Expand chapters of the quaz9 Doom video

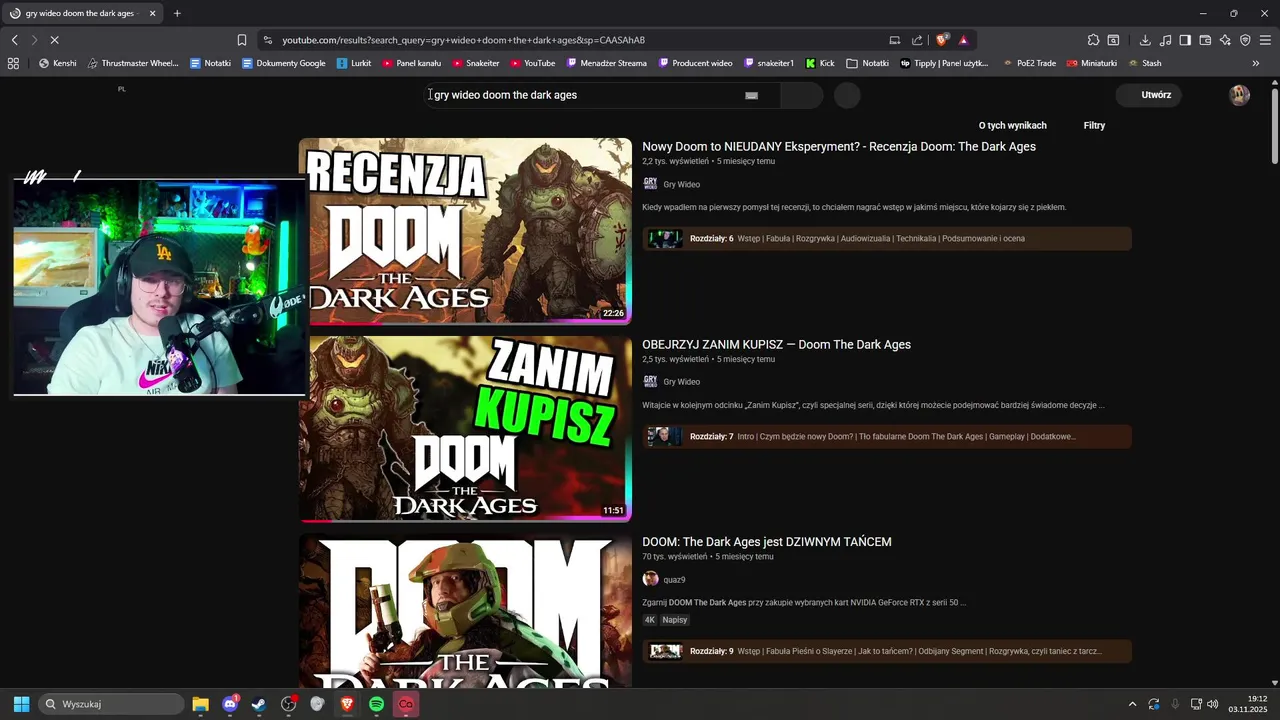pyautogui.click(x=887, y=651)
